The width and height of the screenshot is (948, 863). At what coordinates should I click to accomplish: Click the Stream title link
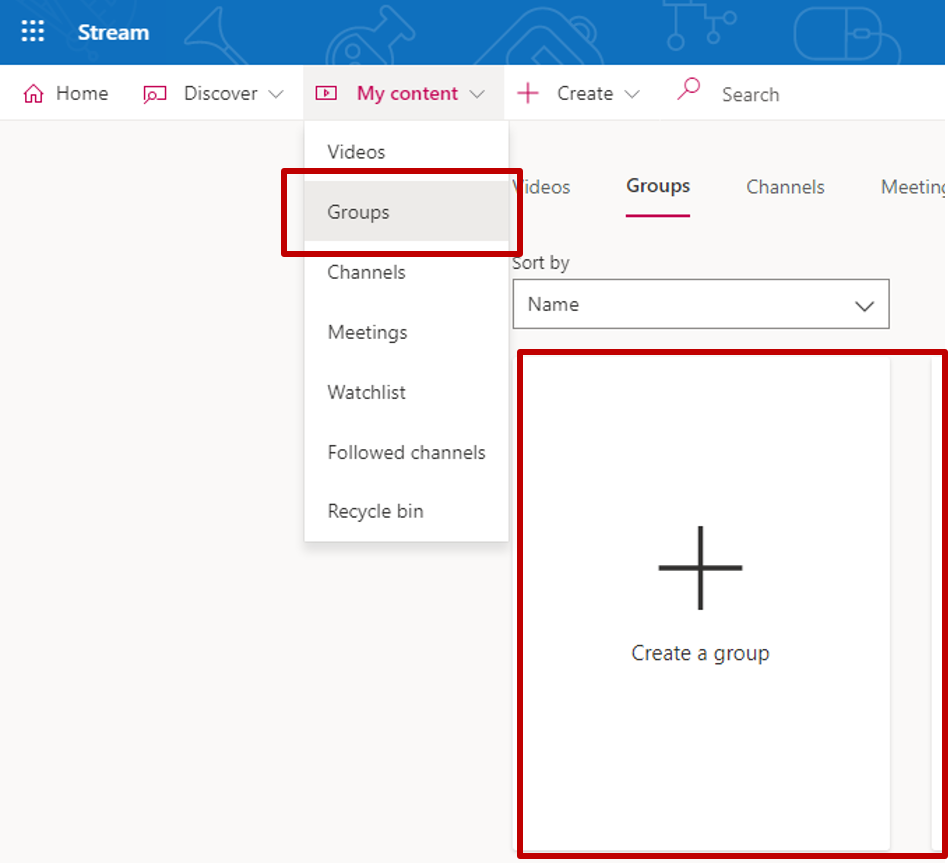(113, 32)
